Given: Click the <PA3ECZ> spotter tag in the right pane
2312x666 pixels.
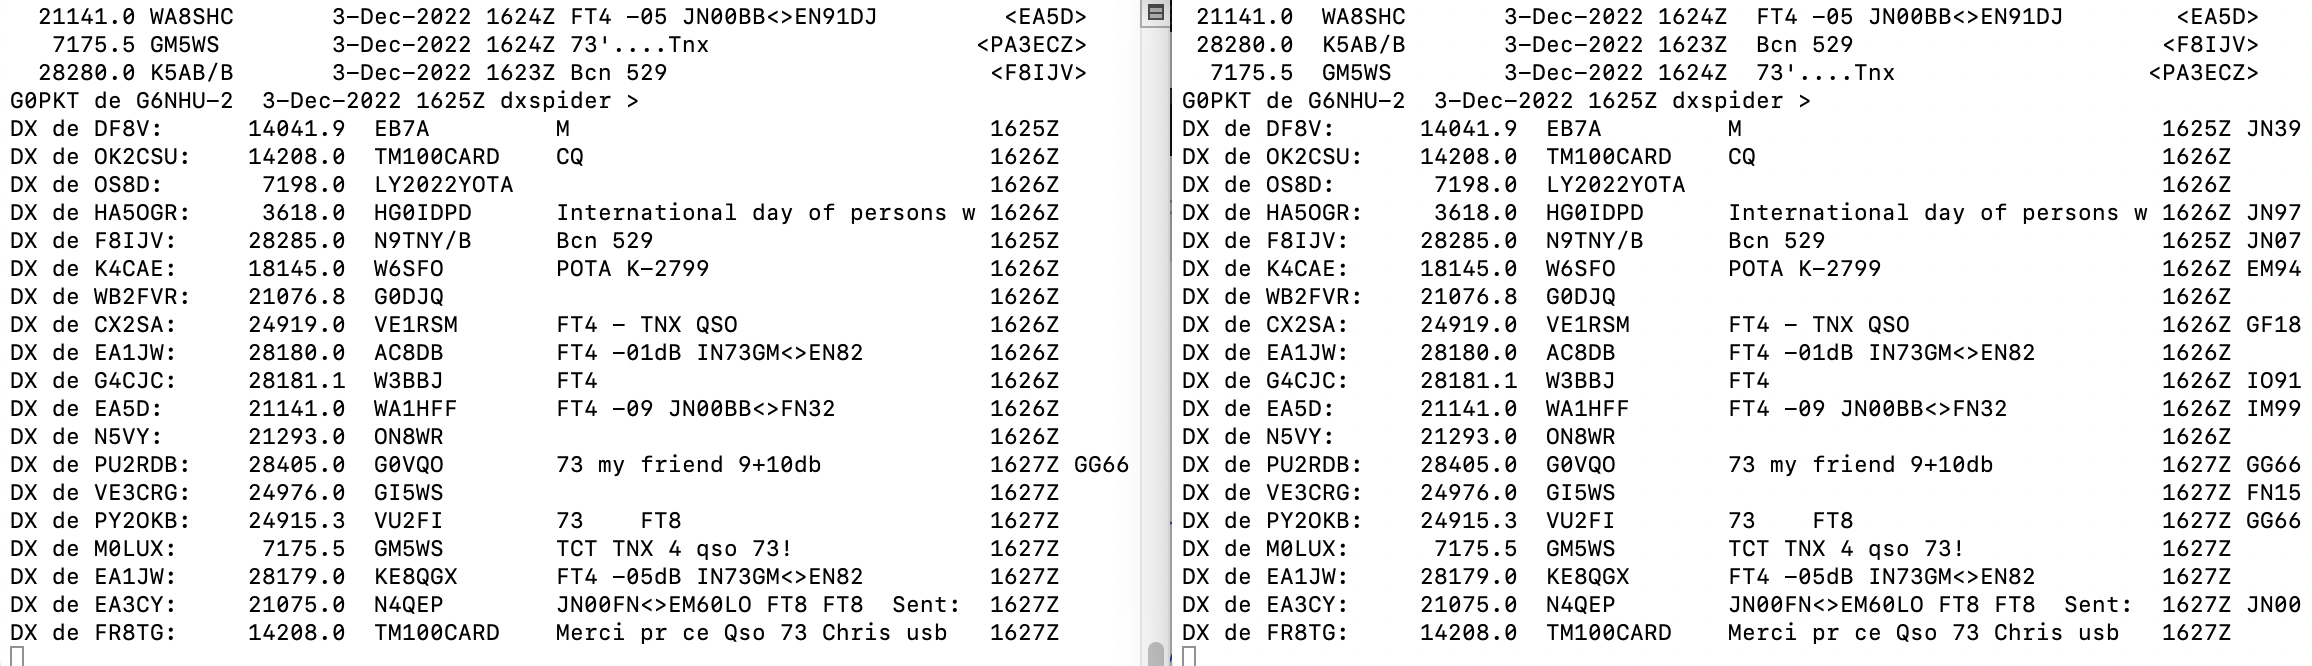Looking at the screenshot, I should (x=2203, y=73).
